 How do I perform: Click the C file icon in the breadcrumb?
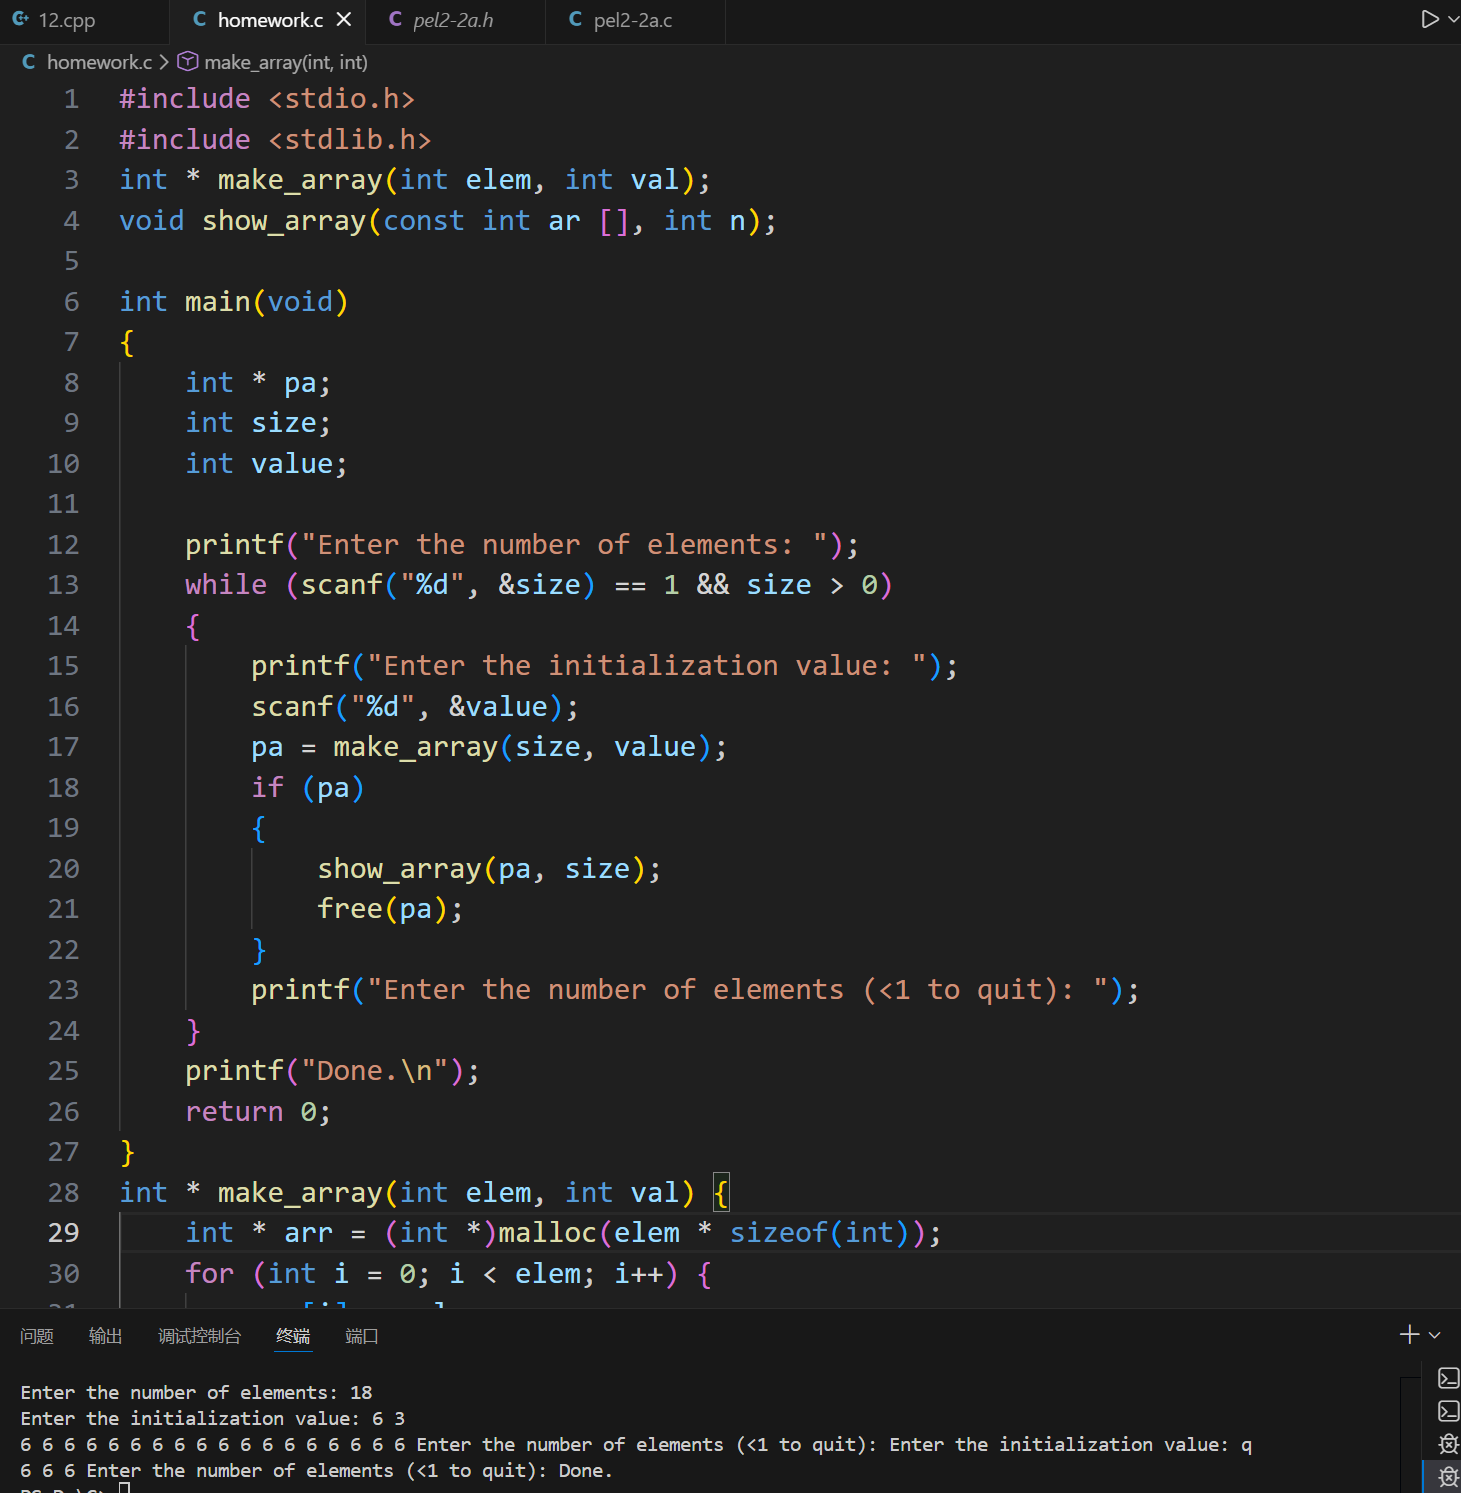pyautogui.click(x=29, y=62)
